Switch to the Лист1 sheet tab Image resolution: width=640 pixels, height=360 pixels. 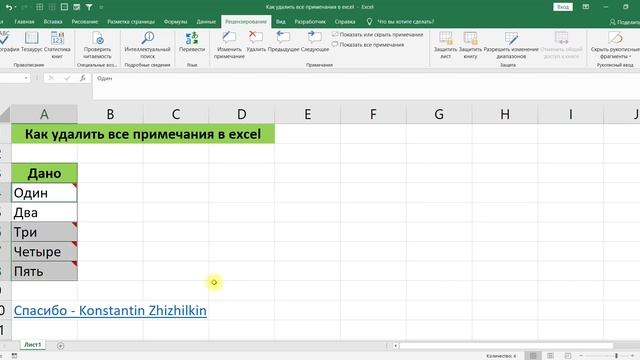click(33, 345)
